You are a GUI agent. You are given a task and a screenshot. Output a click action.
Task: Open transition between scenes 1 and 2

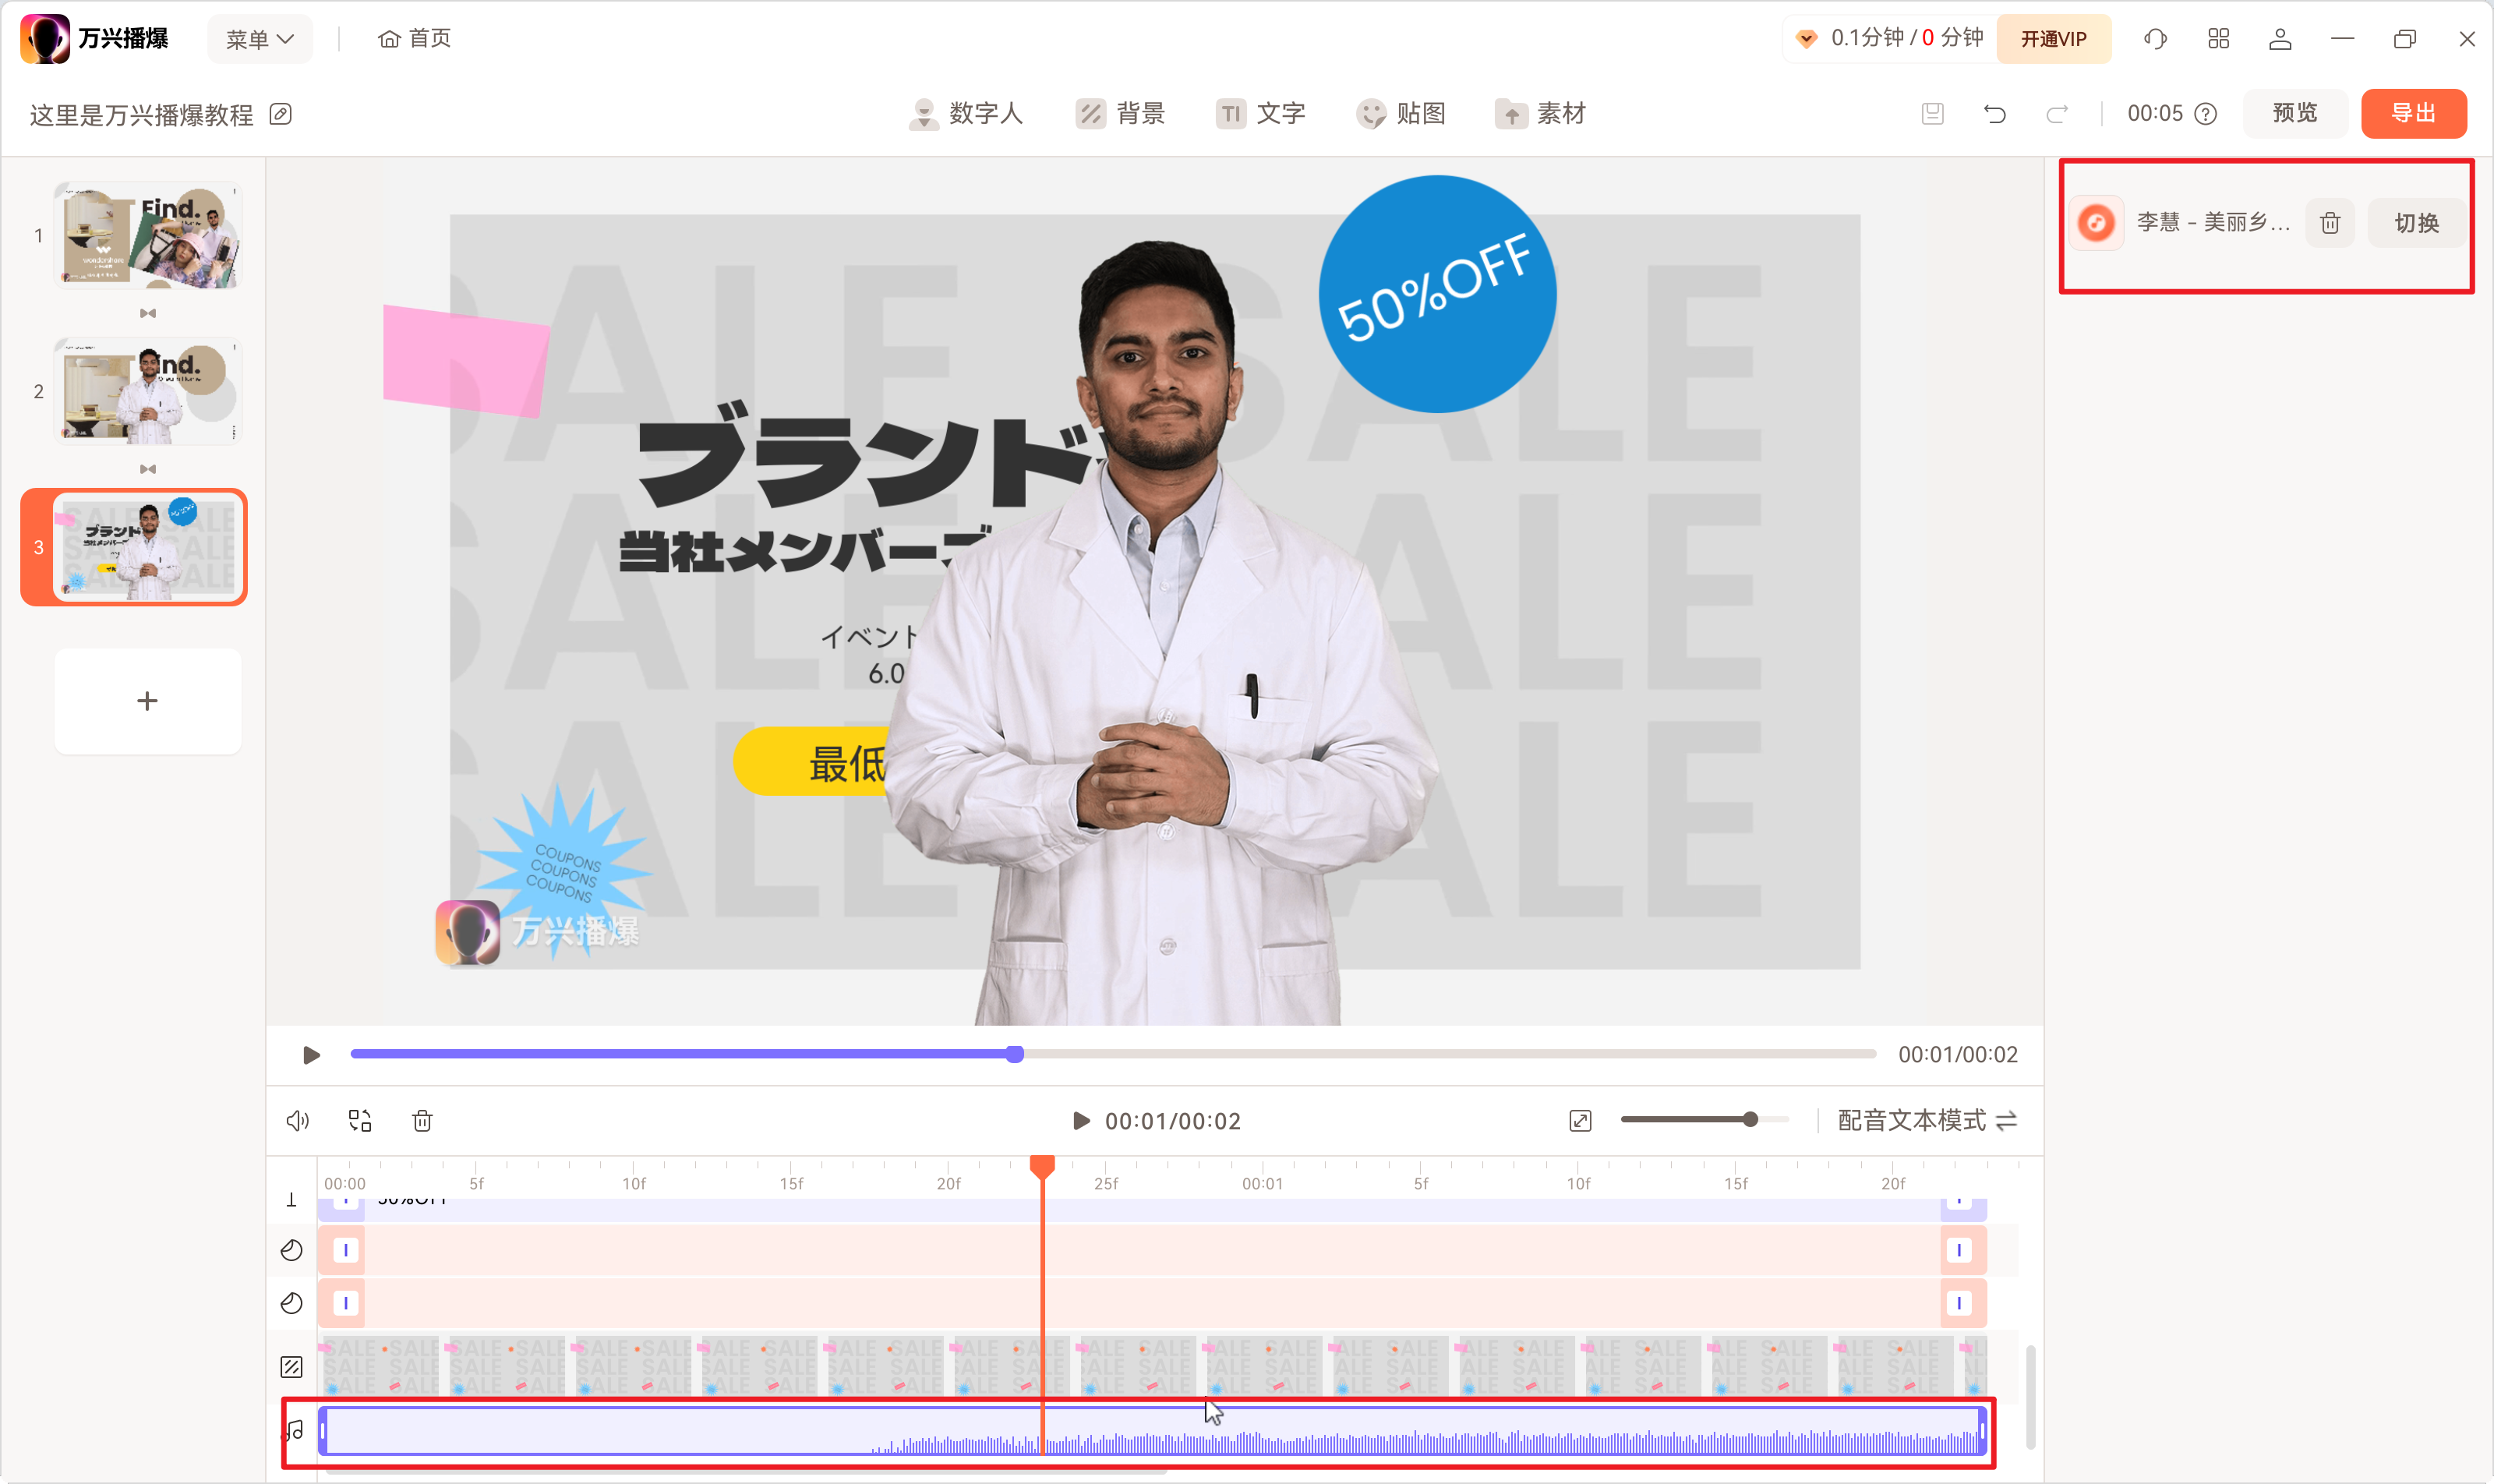coord(148,314)
